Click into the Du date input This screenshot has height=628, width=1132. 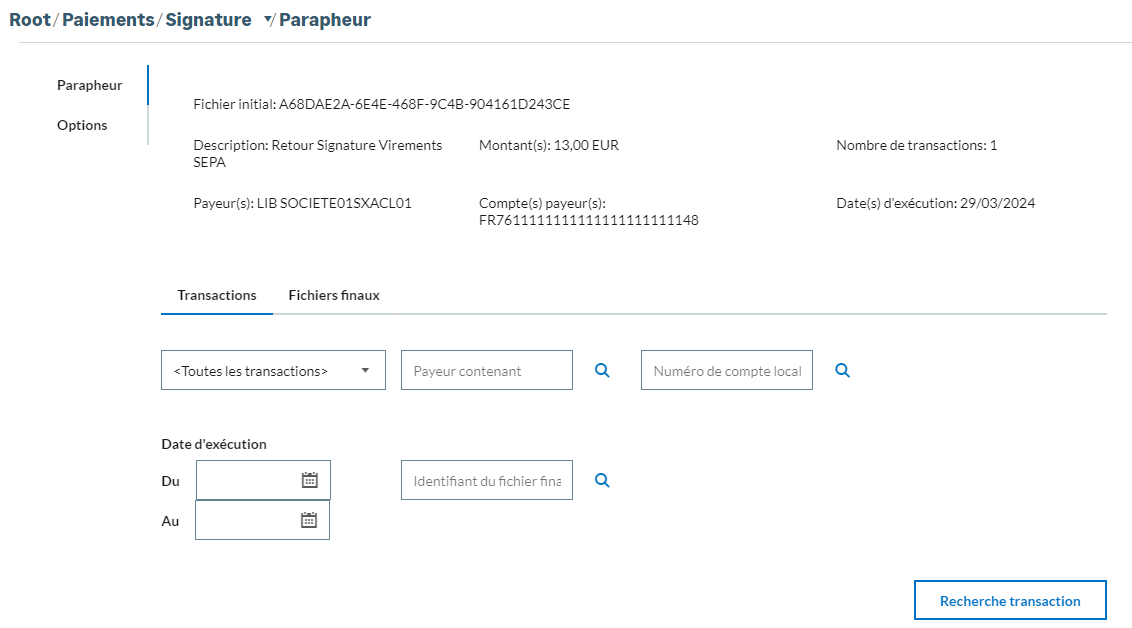248,480
